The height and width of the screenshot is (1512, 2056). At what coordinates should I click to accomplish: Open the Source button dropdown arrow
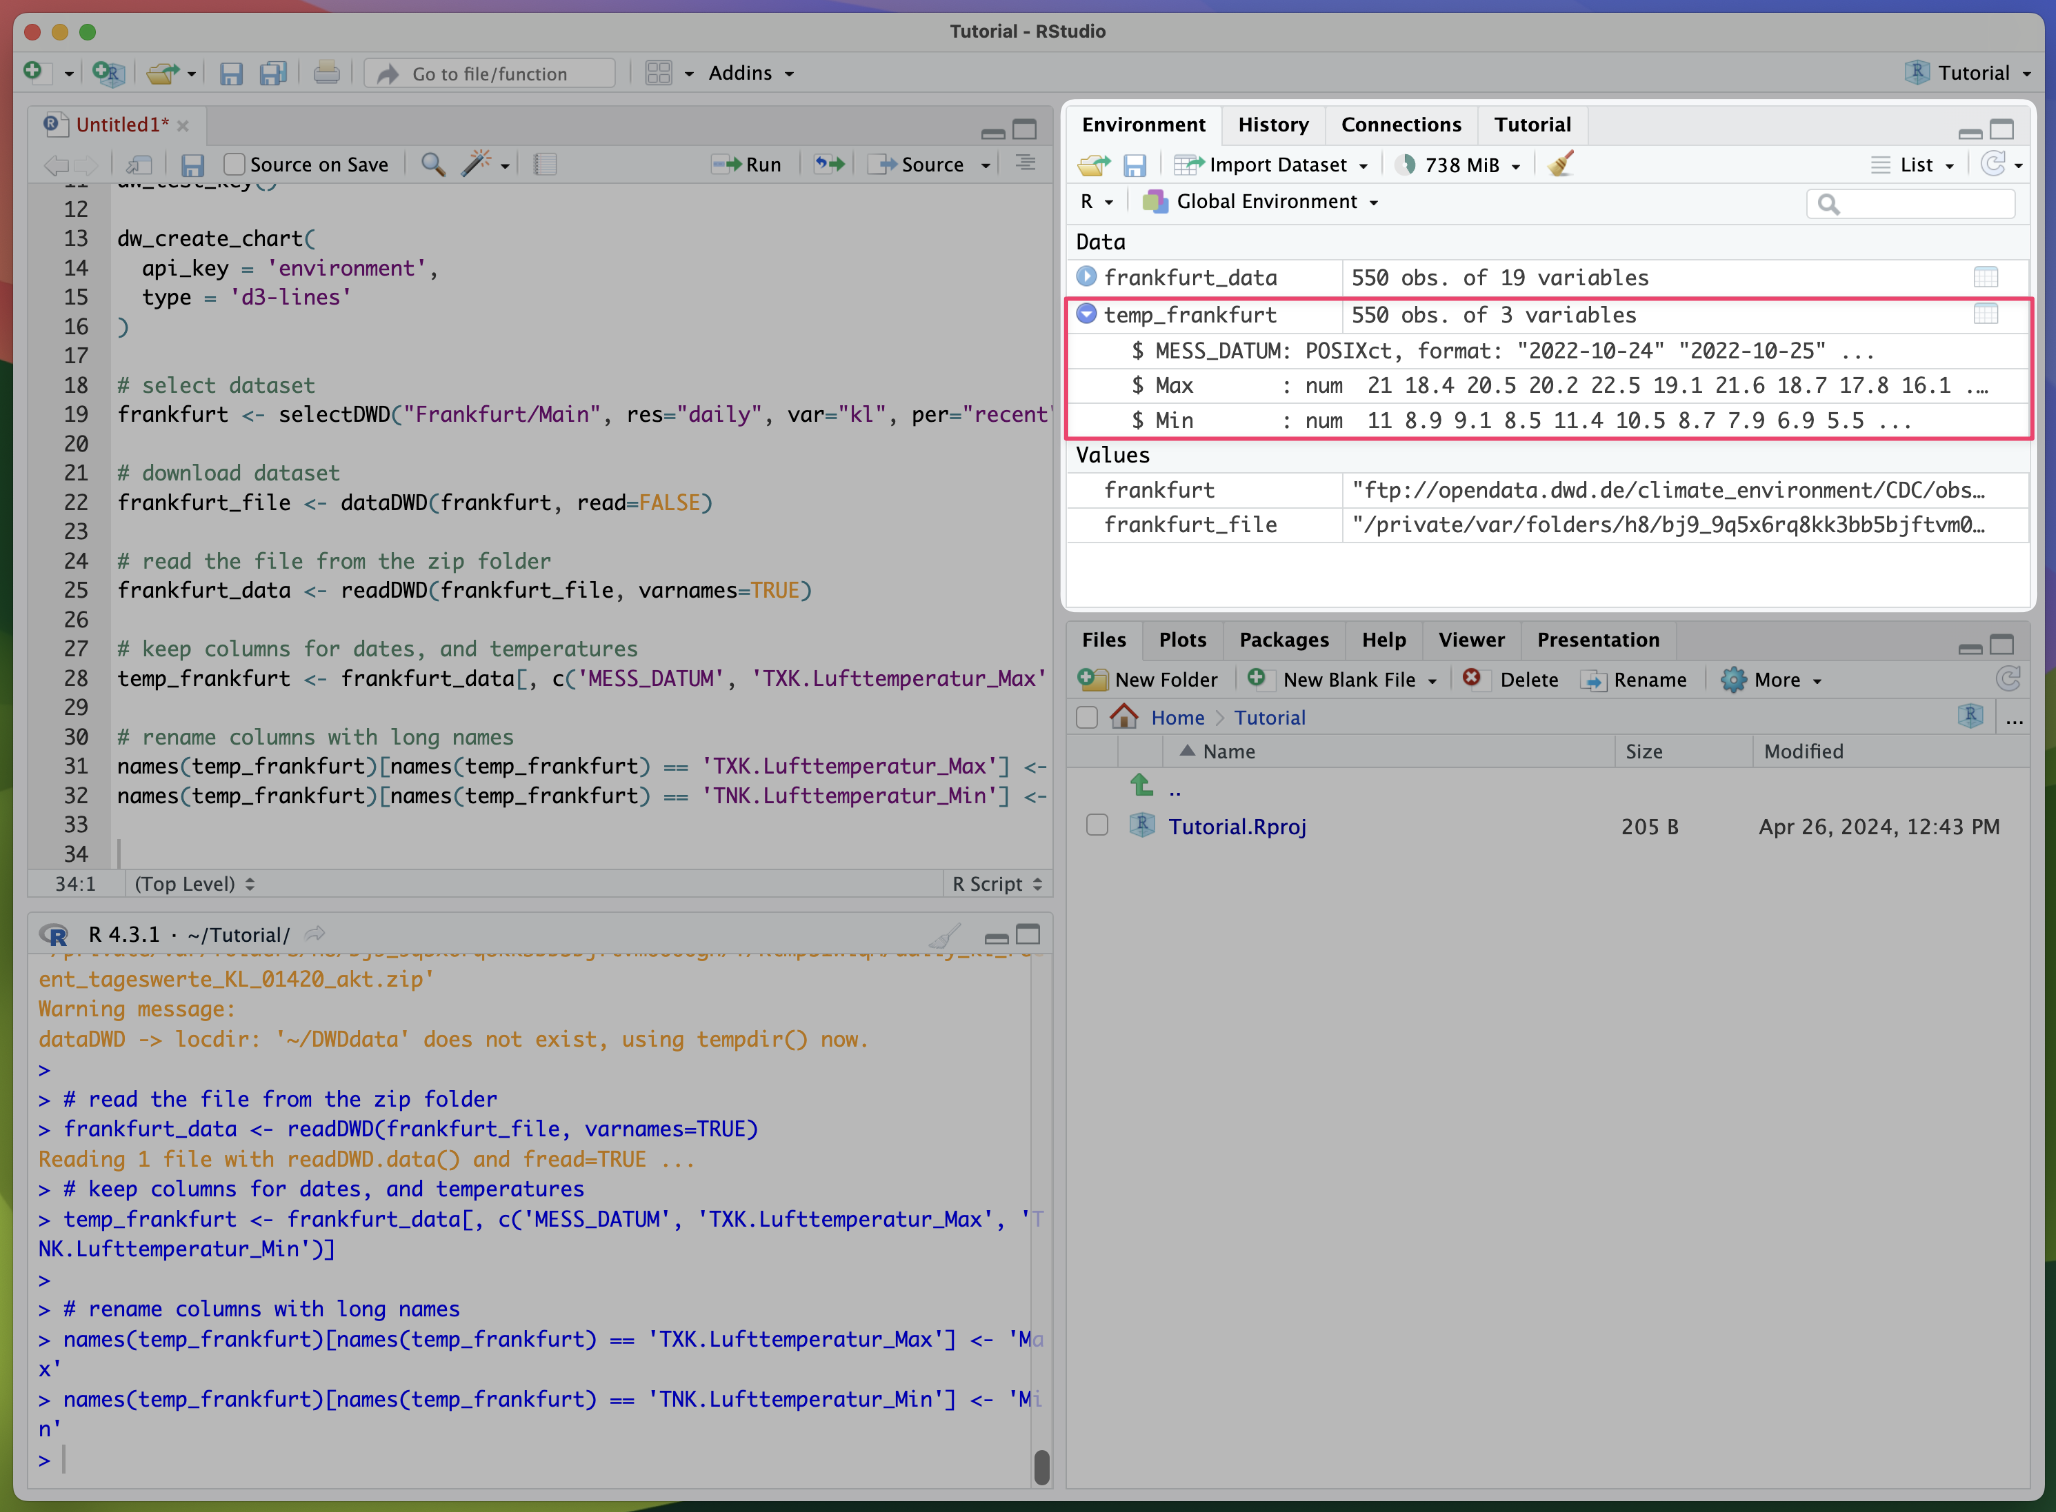click(986, 165)
